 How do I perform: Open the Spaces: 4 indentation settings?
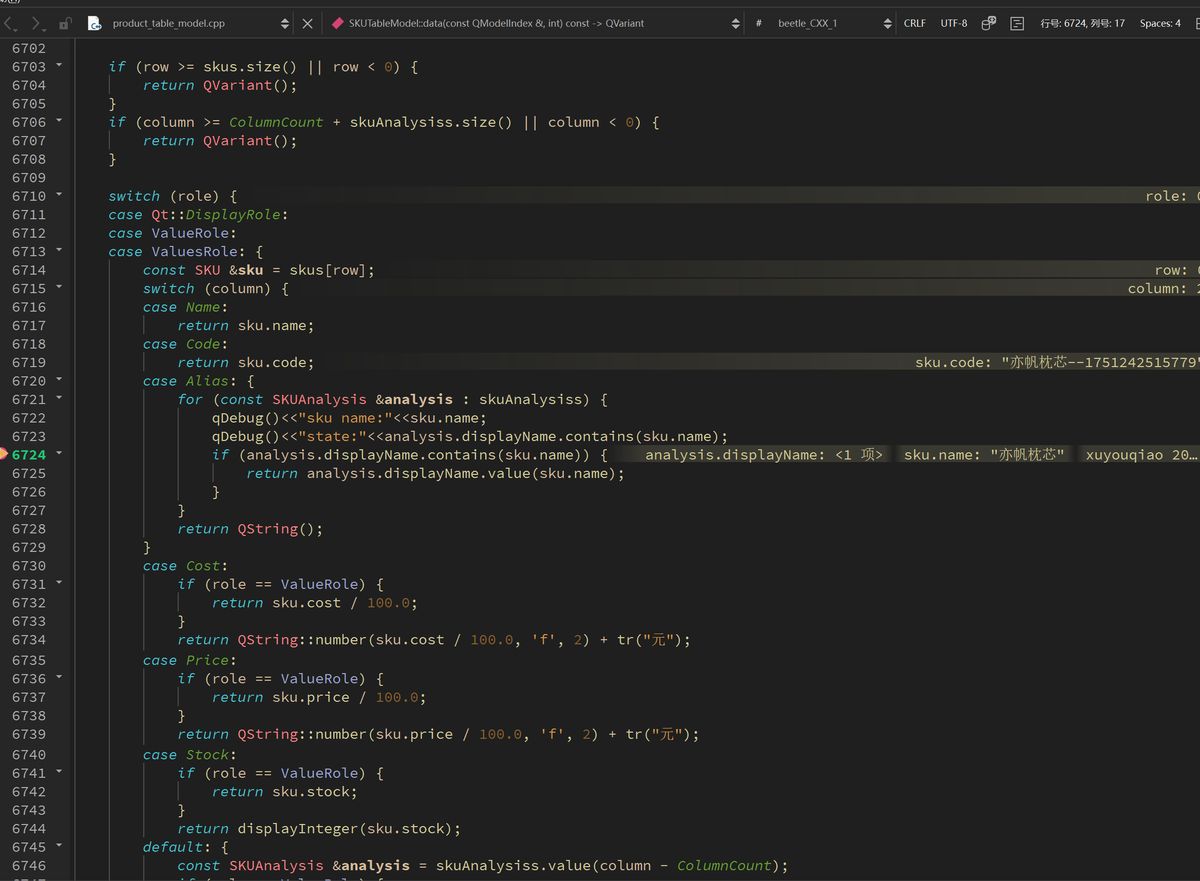tap(1160, 23)
